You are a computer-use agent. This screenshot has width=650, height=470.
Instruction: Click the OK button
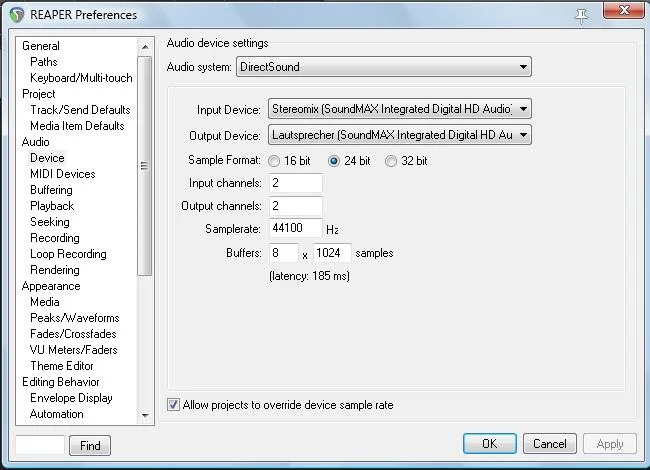490,444
